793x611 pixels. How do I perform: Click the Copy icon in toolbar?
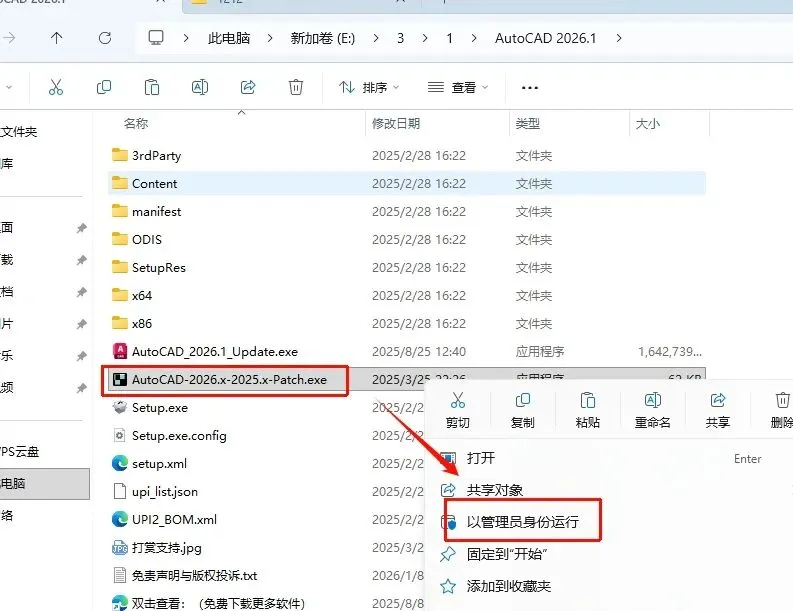[104, 88]
